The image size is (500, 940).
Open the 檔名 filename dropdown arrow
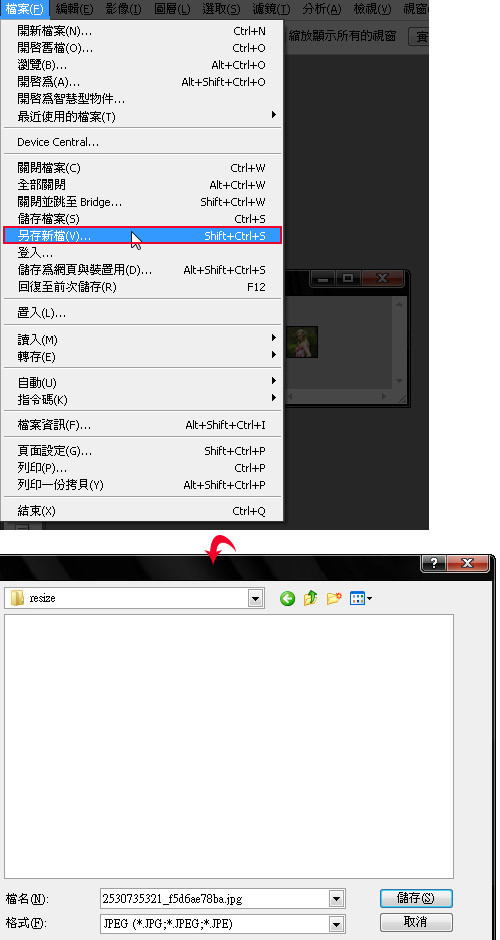337,899
